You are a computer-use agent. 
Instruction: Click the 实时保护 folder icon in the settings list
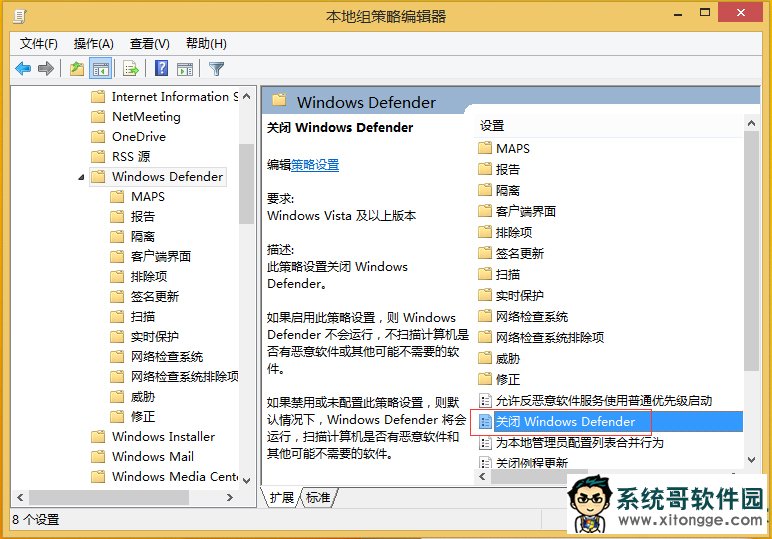click(485, 295)
